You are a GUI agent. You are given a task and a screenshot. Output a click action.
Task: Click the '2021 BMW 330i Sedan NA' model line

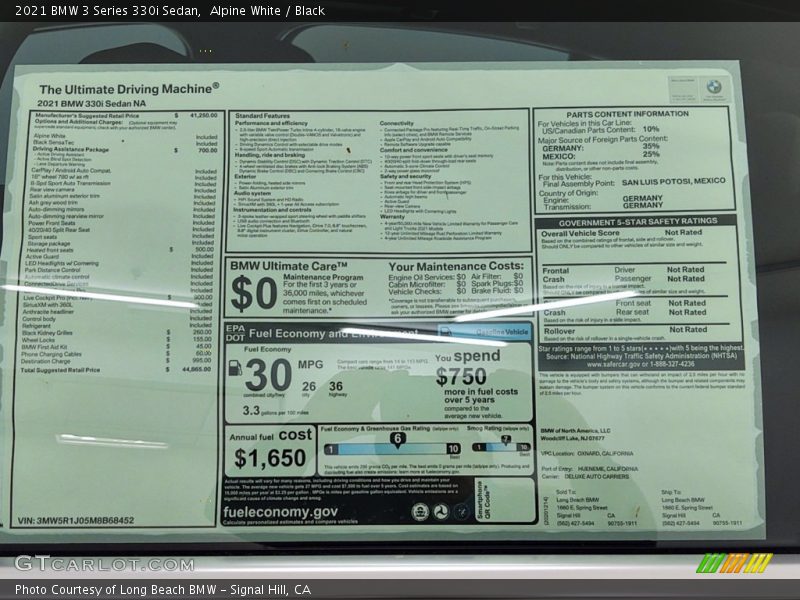[91, 104]
